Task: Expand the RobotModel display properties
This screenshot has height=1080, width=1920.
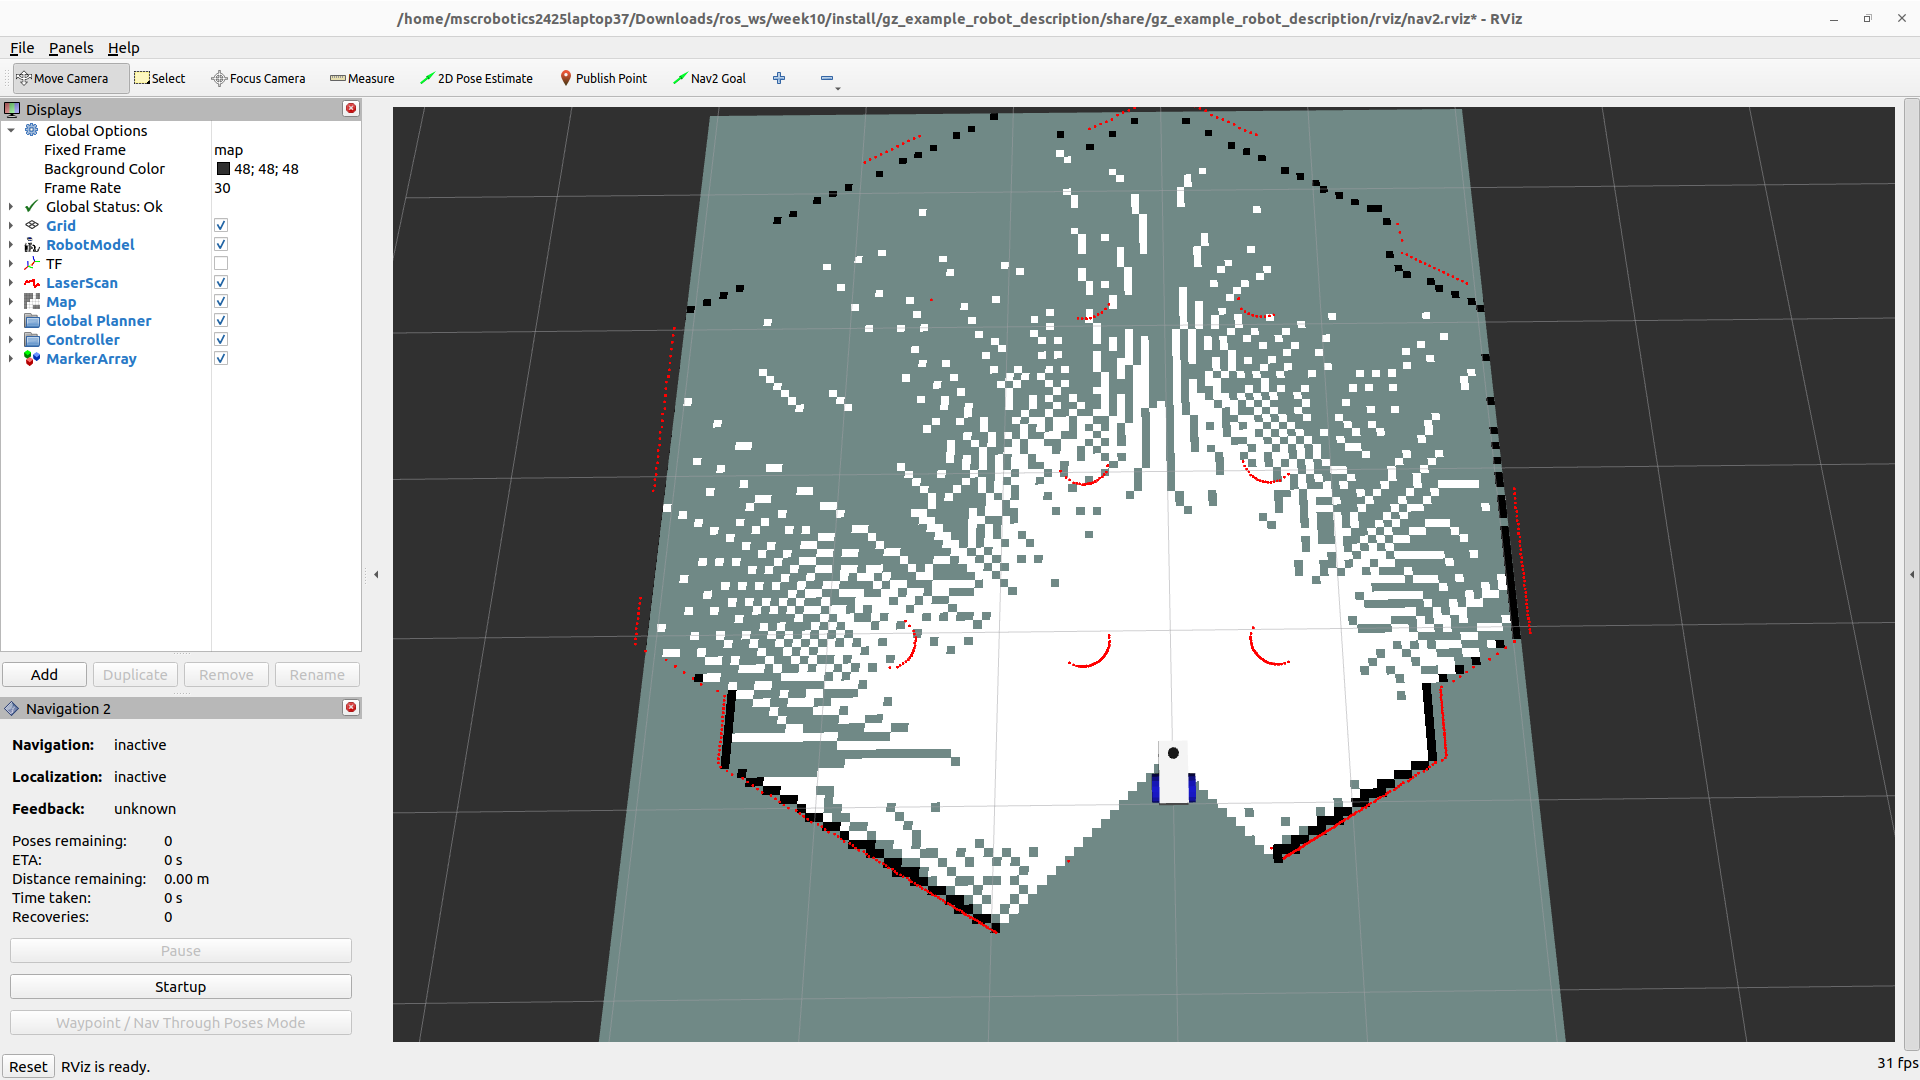Action: pos(11,244)
